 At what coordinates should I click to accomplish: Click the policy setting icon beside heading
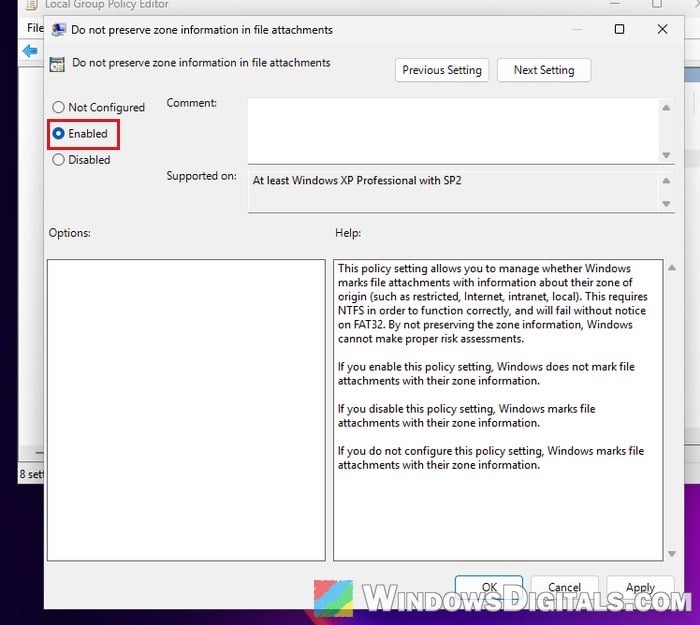[x=57, y=64]
